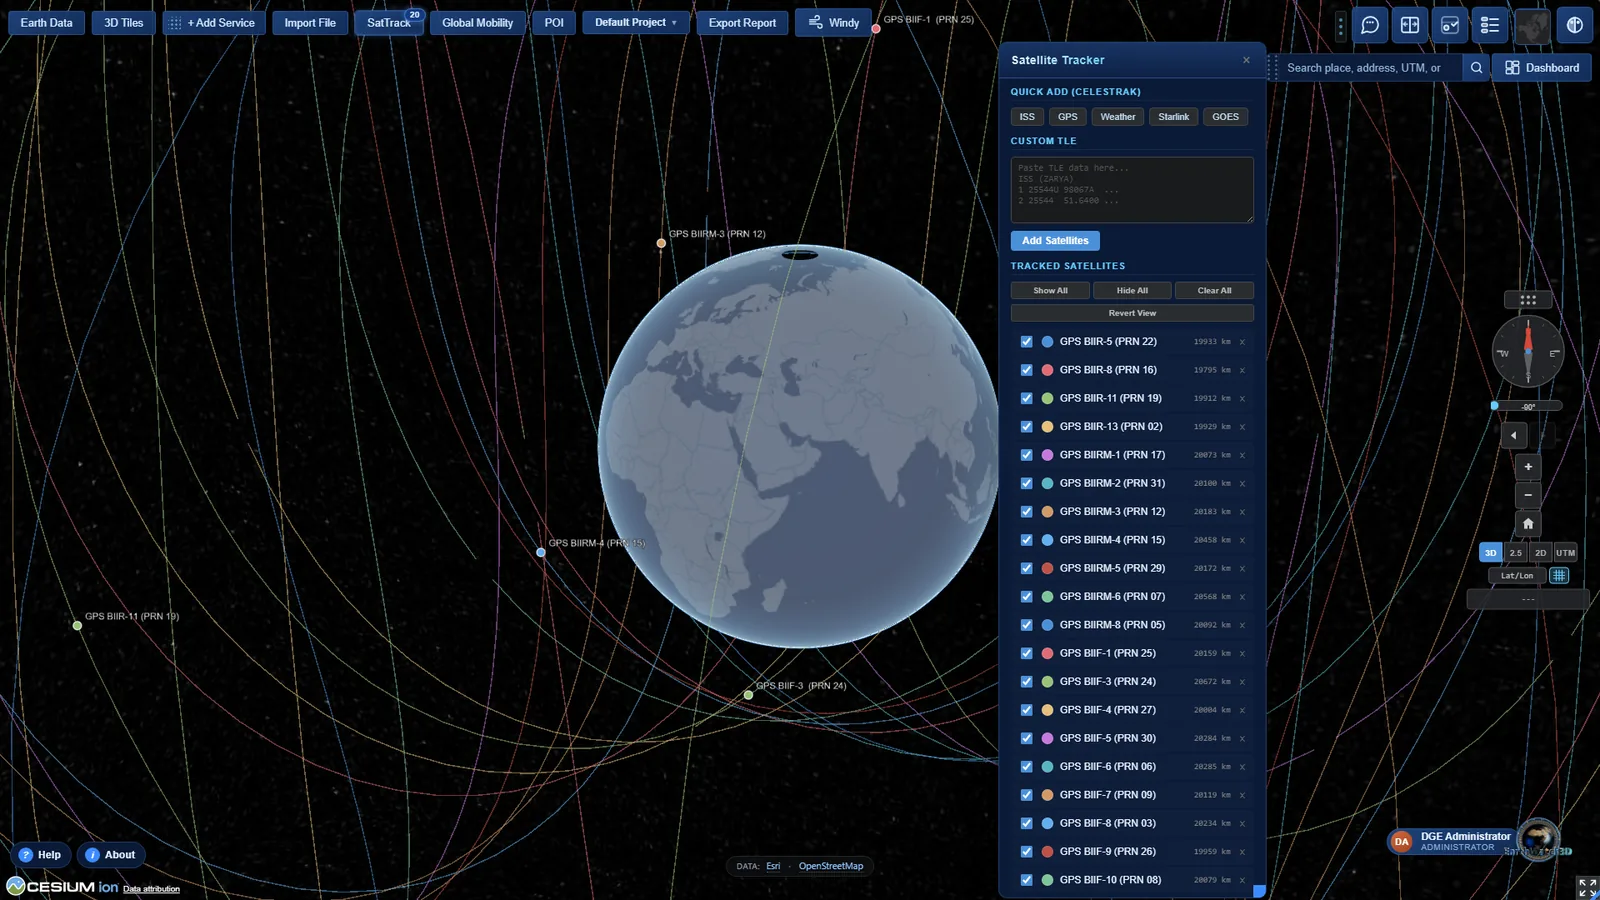Open the Esri data attribution link

point(773,866)
